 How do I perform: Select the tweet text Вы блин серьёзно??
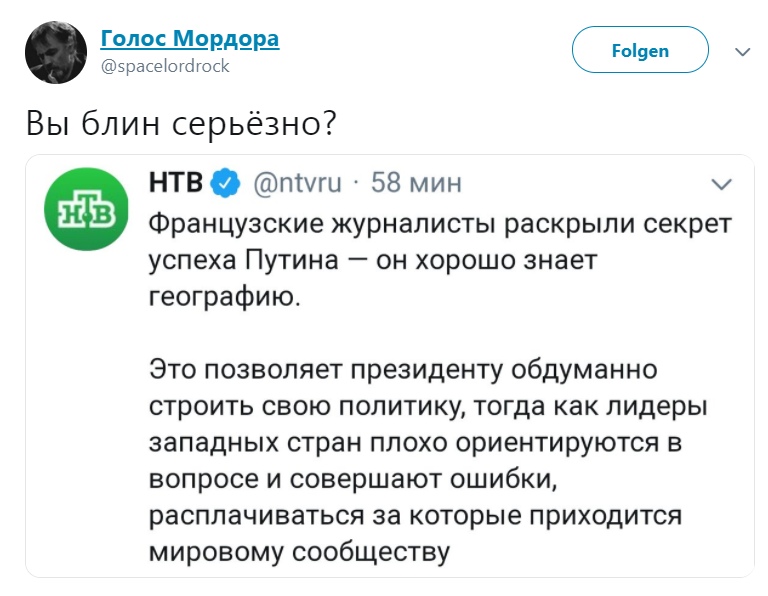tap(179, 123)
